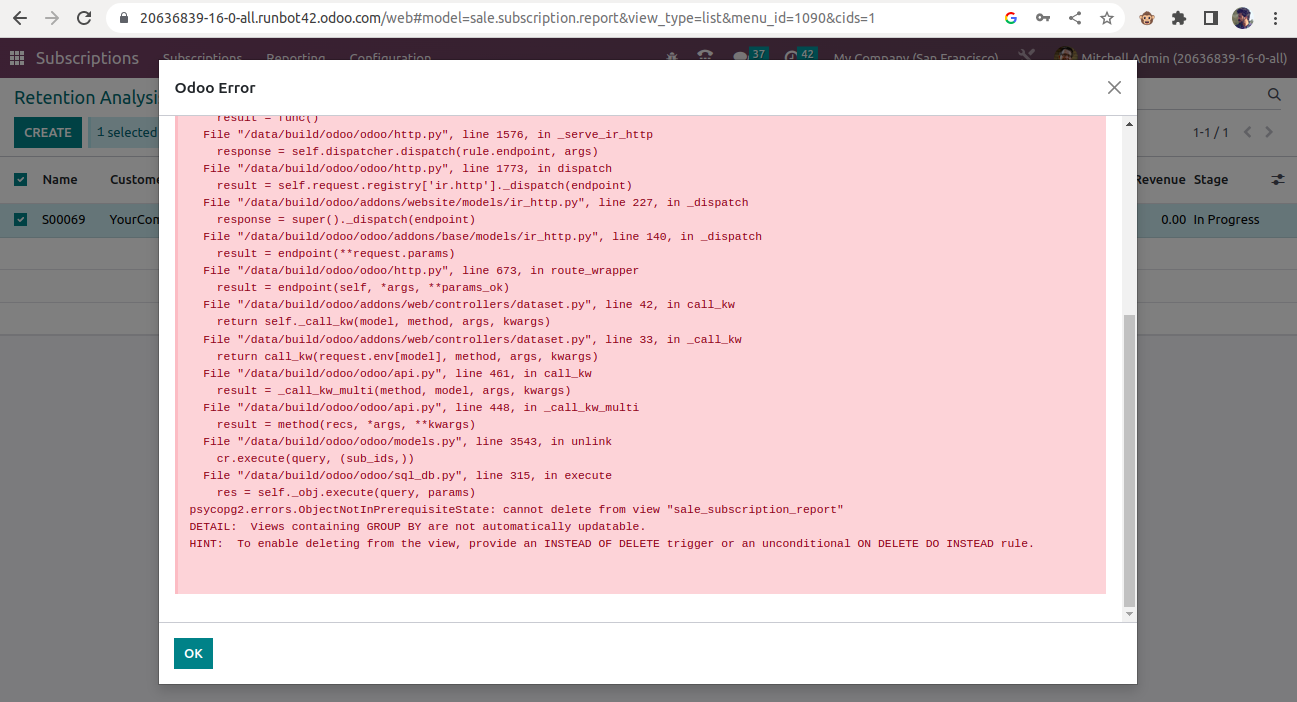Sort by the Name column header
Image resolution: width=1297 pixels, height=702 pixels.
tap(60, 180)
